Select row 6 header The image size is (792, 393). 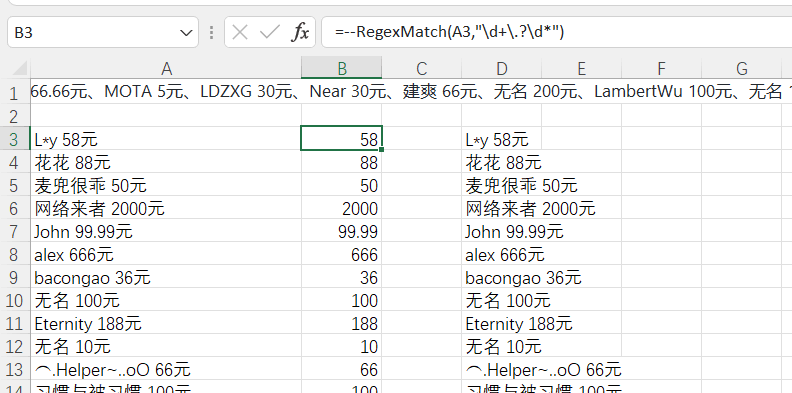14,208
